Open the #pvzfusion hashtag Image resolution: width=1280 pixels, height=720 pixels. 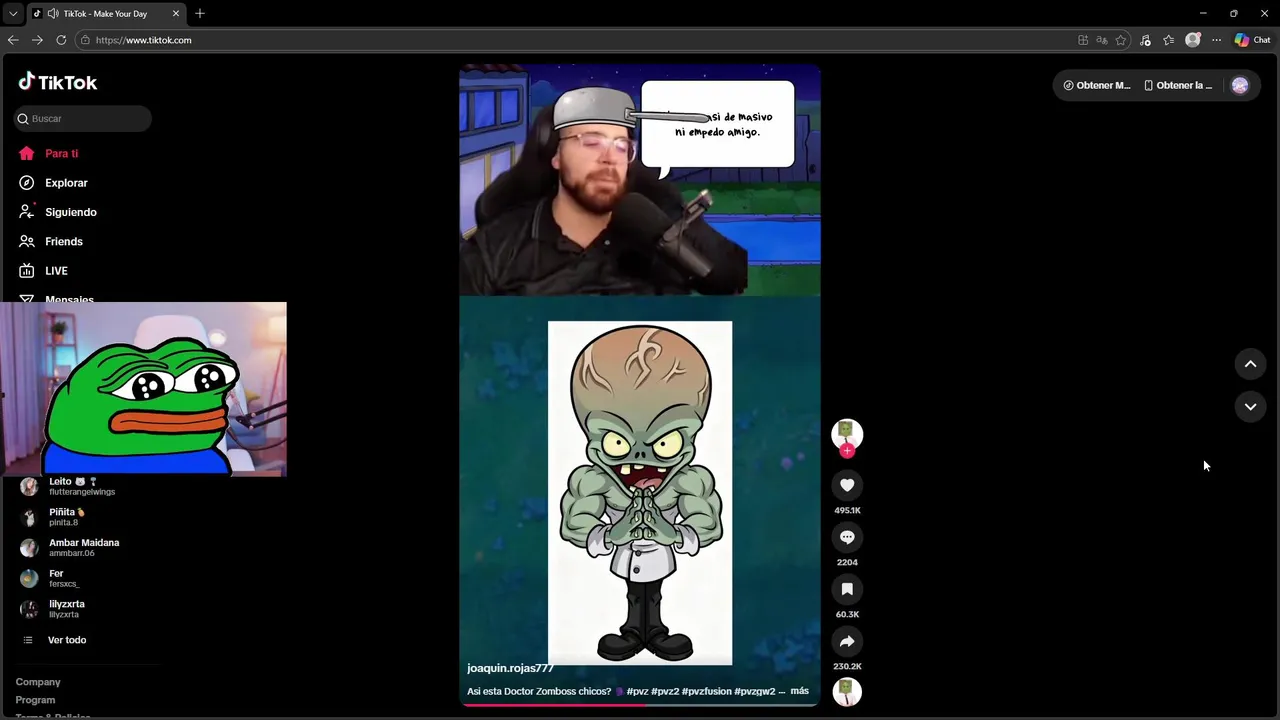coord(706,691)
